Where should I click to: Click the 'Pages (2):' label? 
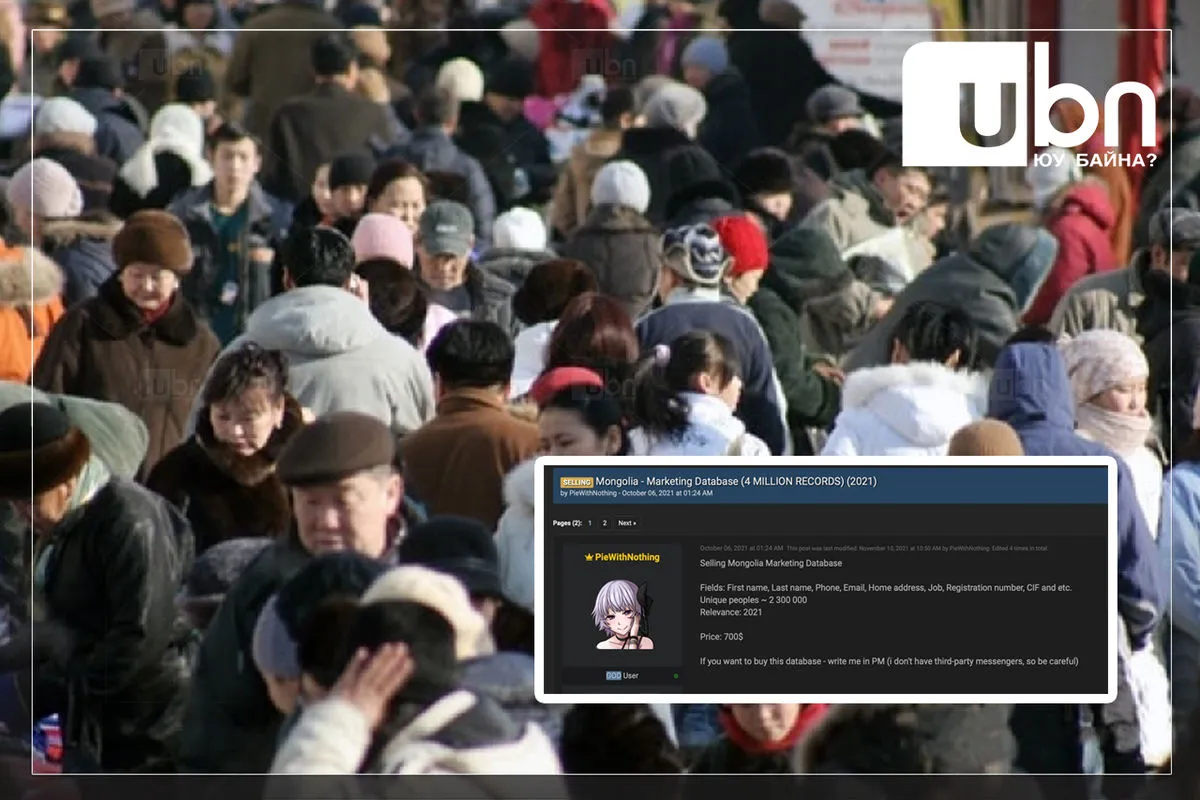566,523
